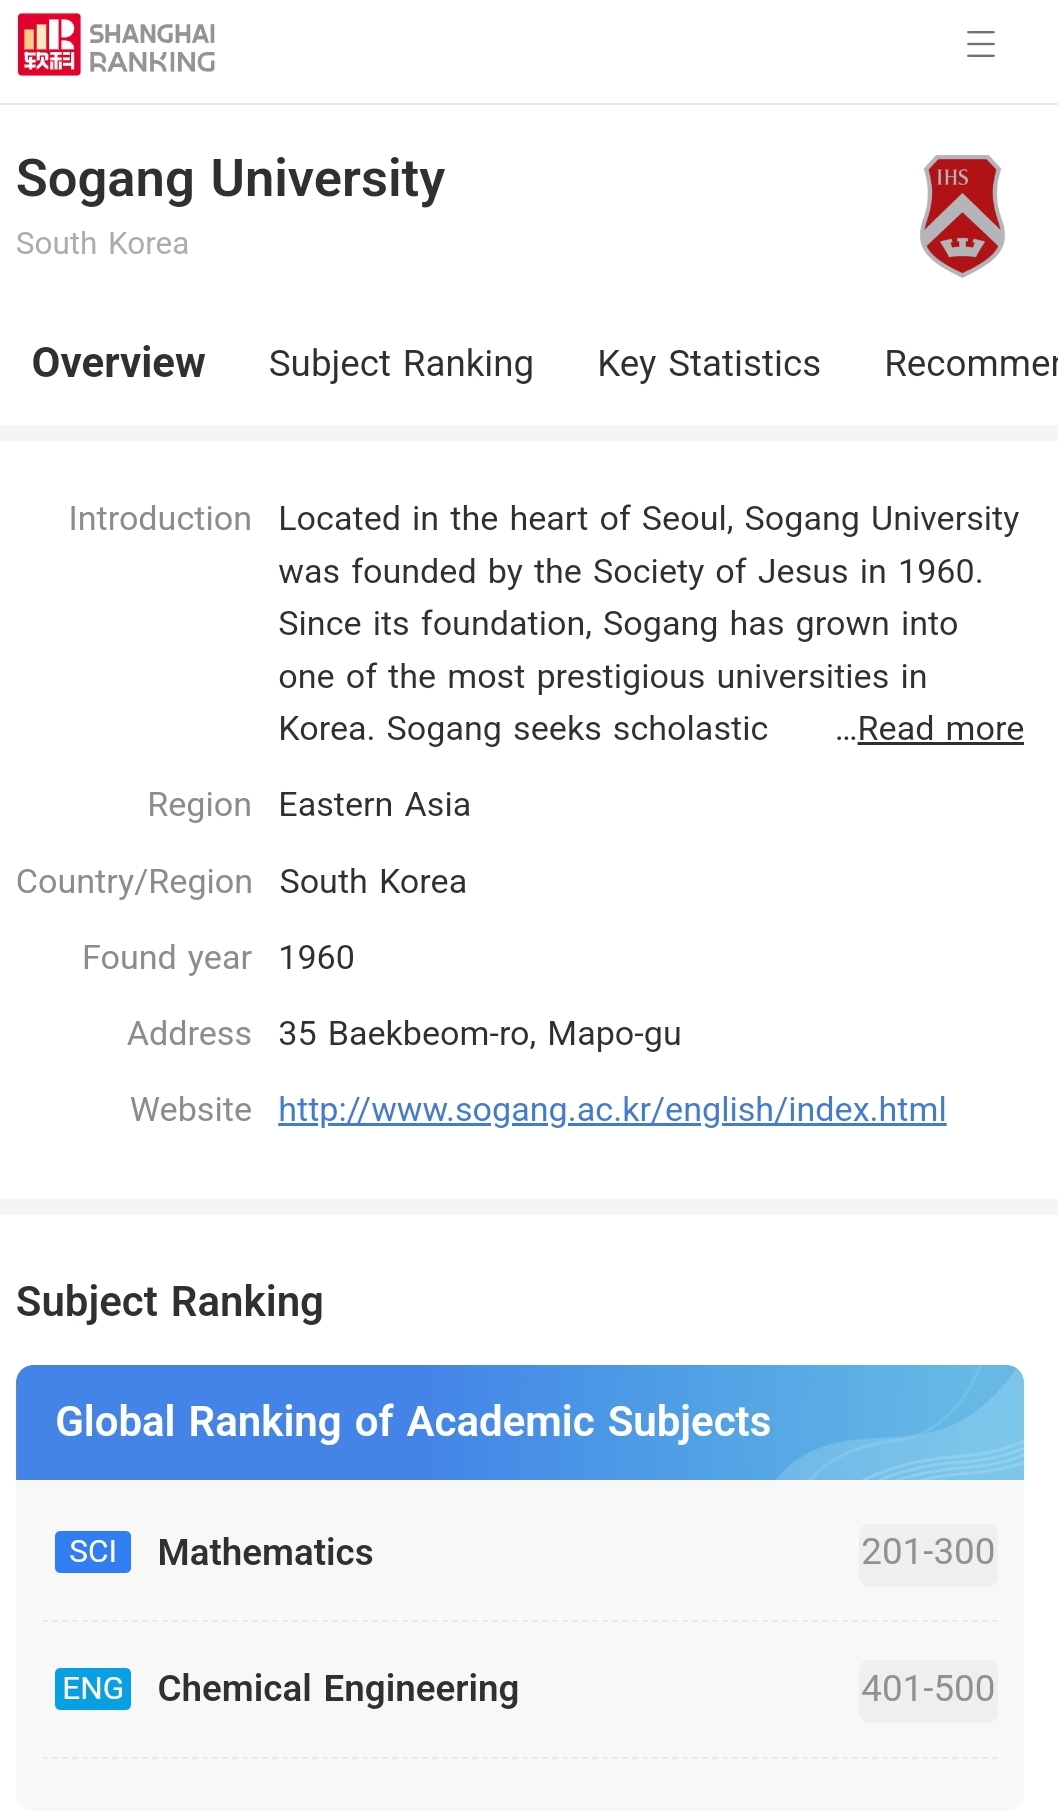Image resolution: width=1058 pixels, height=1811 pixels.
Task: Click the Sogang University crest emblem
Action: coord(962,215)
